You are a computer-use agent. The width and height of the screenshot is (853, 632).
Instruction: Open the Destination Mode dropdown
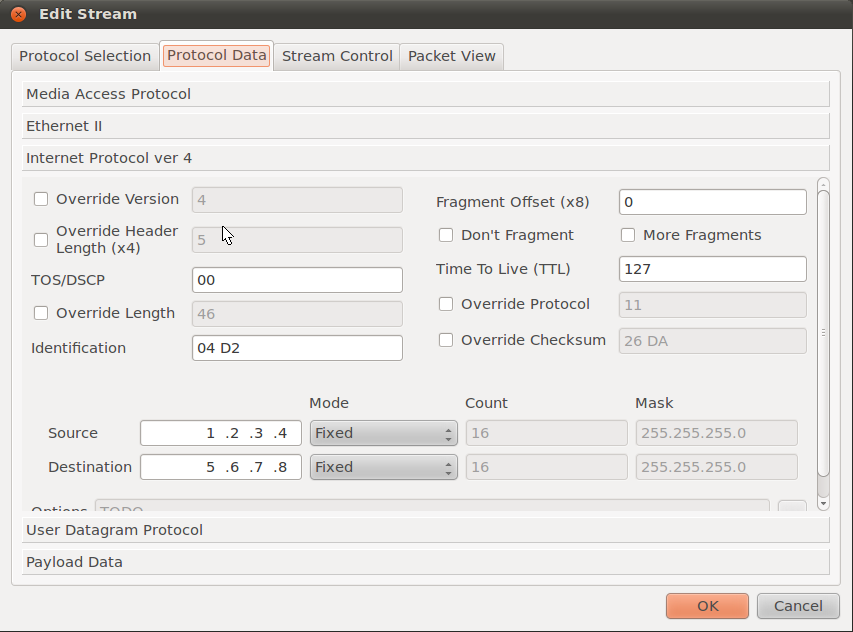[384, 467]
